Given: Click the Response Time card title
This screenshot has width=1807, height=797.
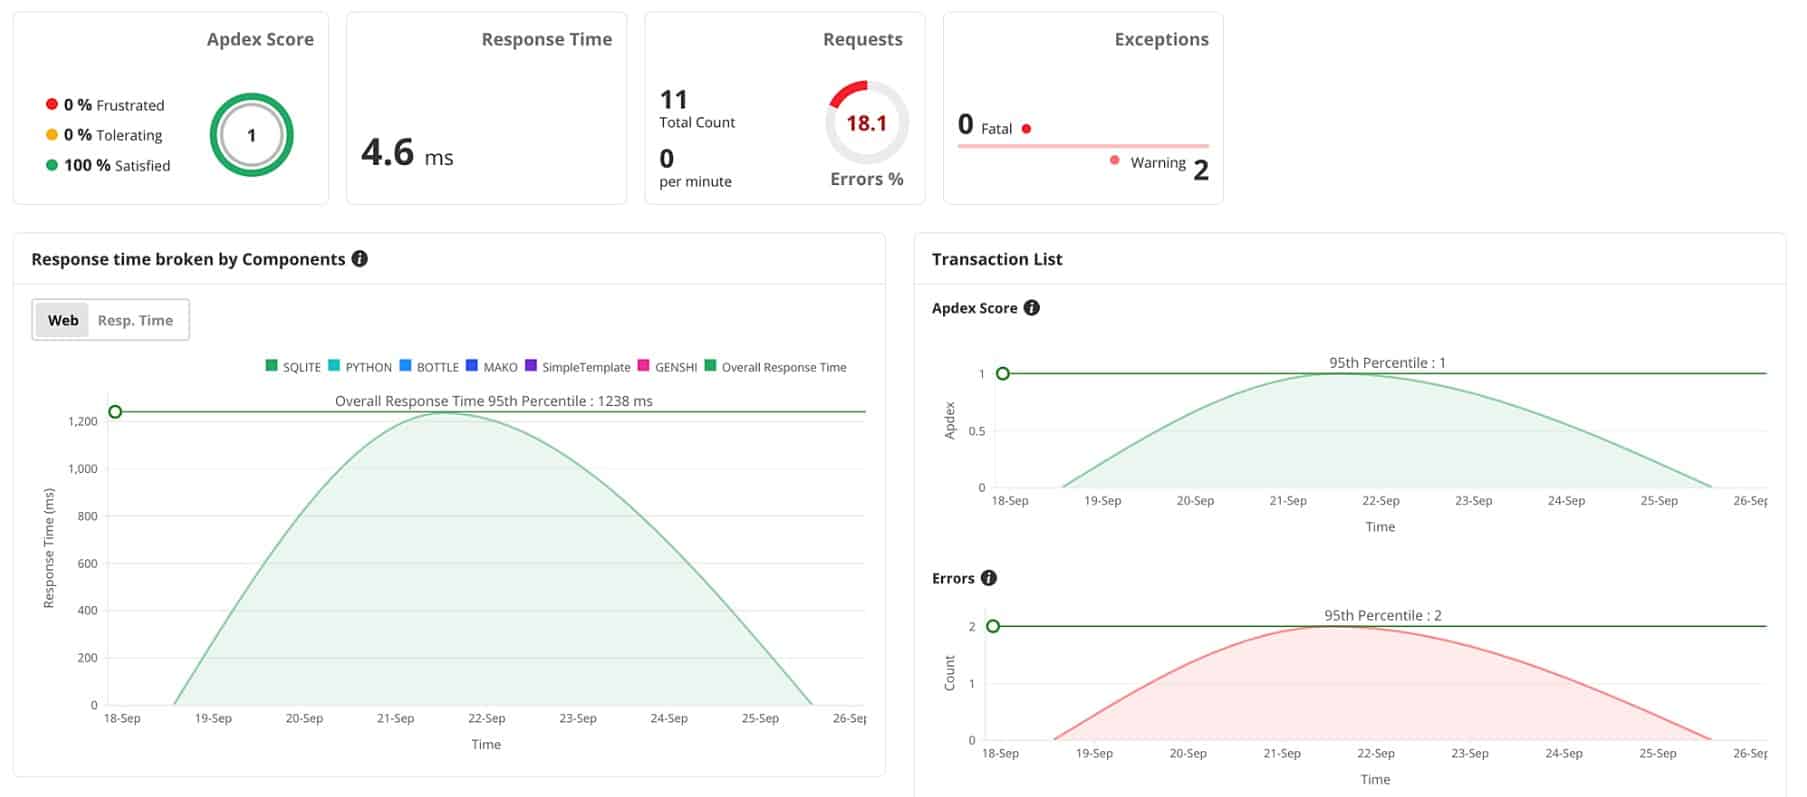Looking at the screenshot, I should (x=547, y=39).
